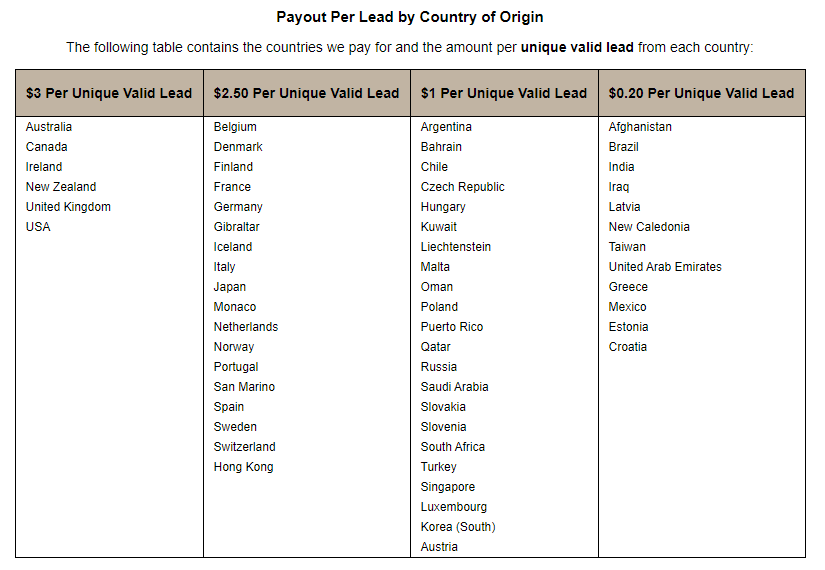825x570 pixels.
Task: Click the Korea (South) entry
Action: tap(458, 527)
